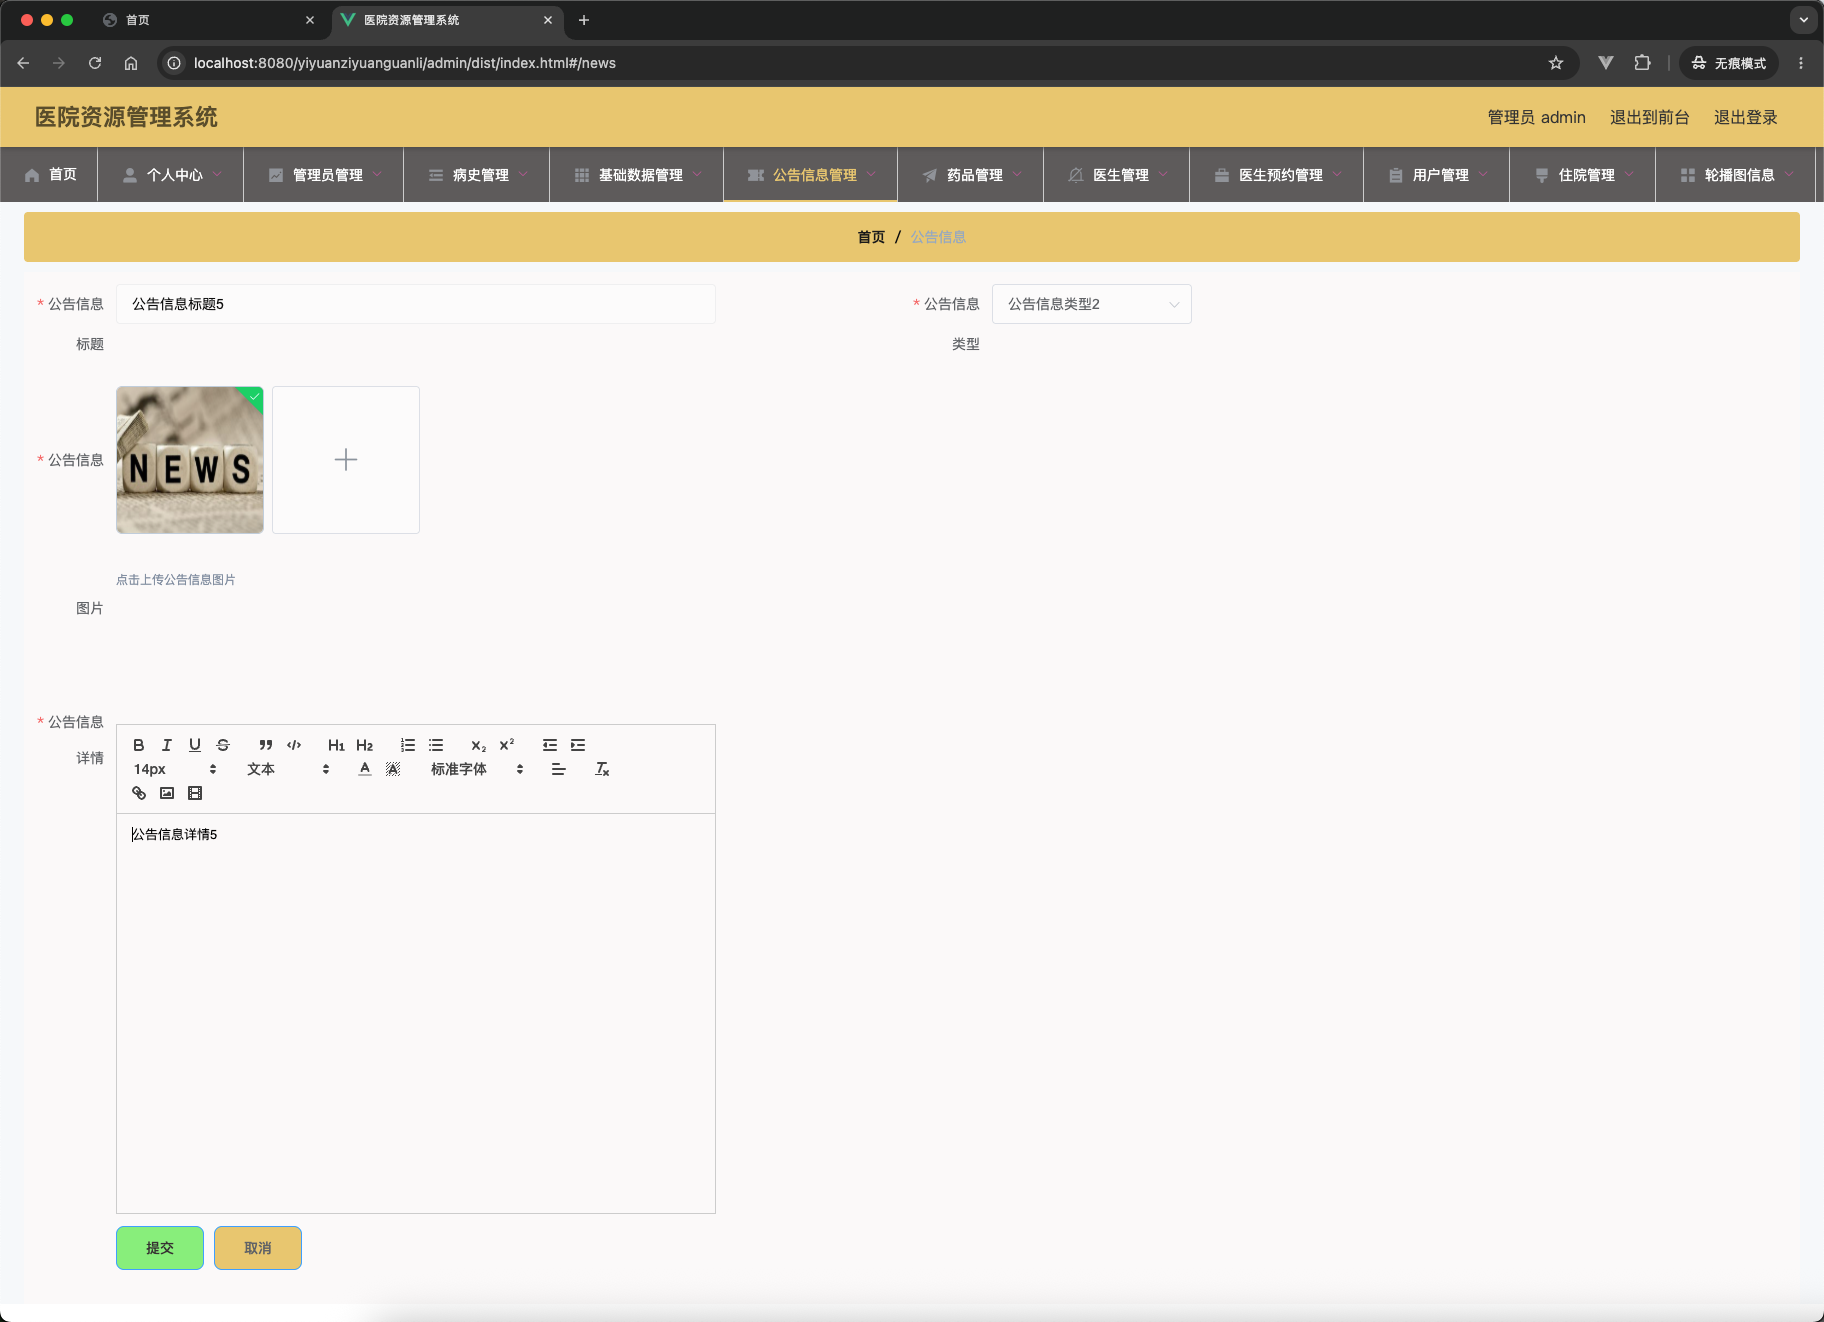This screenshot has width=1824, height=1322.
Task: Increase the indent in the editor
Action: (578, 745)
